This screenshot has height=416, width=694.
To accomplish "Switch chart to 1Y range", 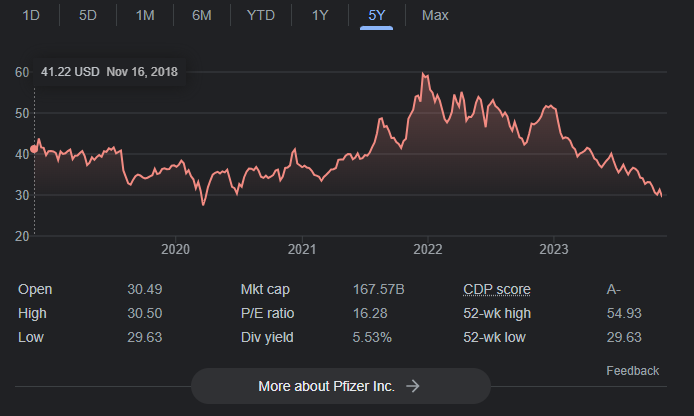I will point(320,15).
